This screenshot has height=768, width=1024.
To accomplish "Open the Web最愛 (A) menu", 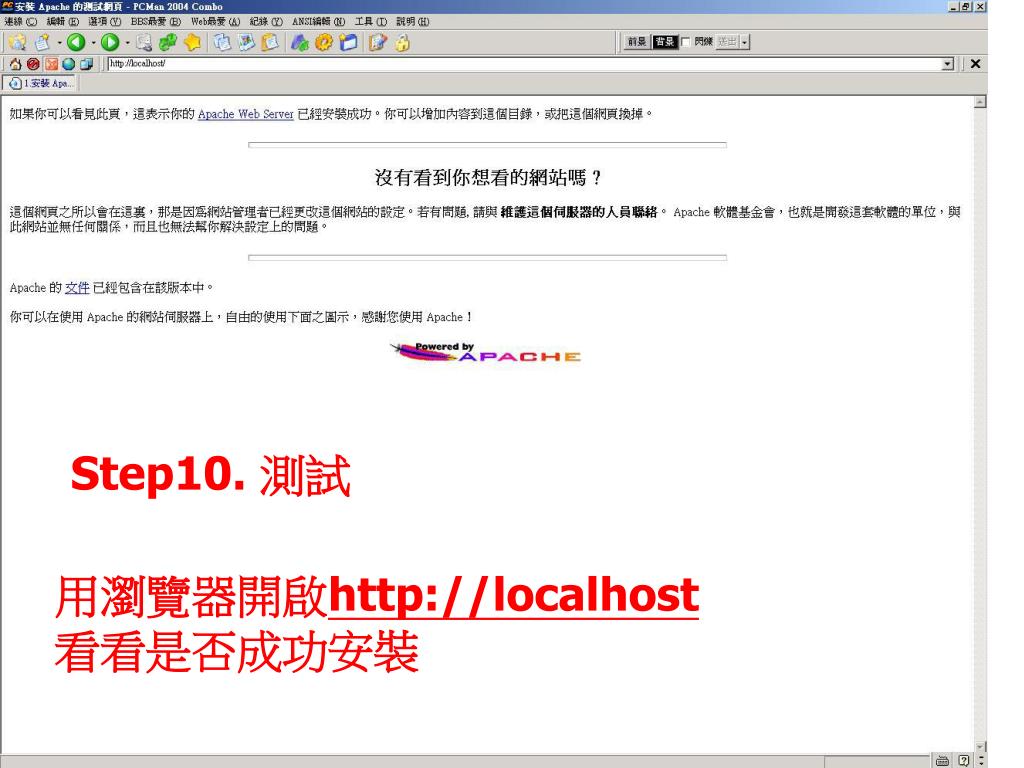I will click(216, 22).
